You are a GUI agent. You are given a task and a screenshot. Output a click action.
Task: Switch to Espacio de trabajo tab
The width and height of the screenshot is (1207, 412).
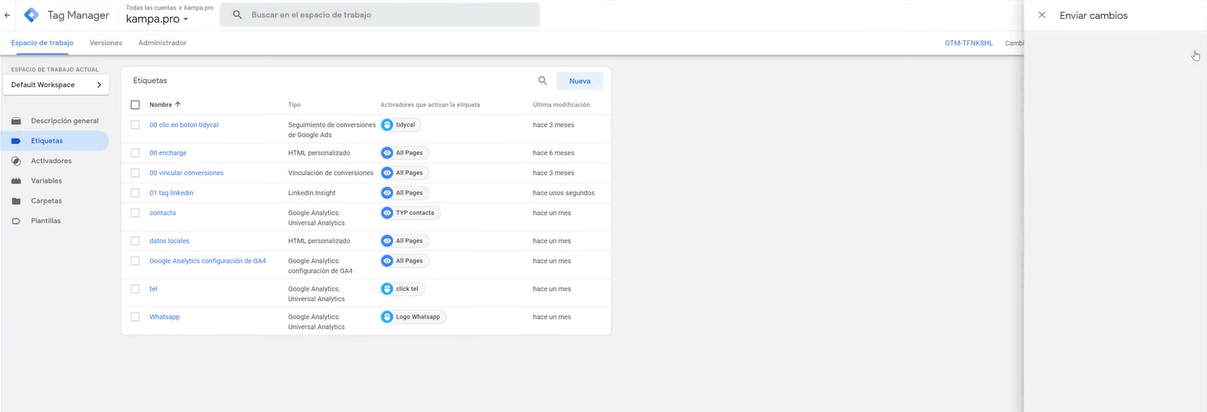pyautogui.click(x=42, y=43)
